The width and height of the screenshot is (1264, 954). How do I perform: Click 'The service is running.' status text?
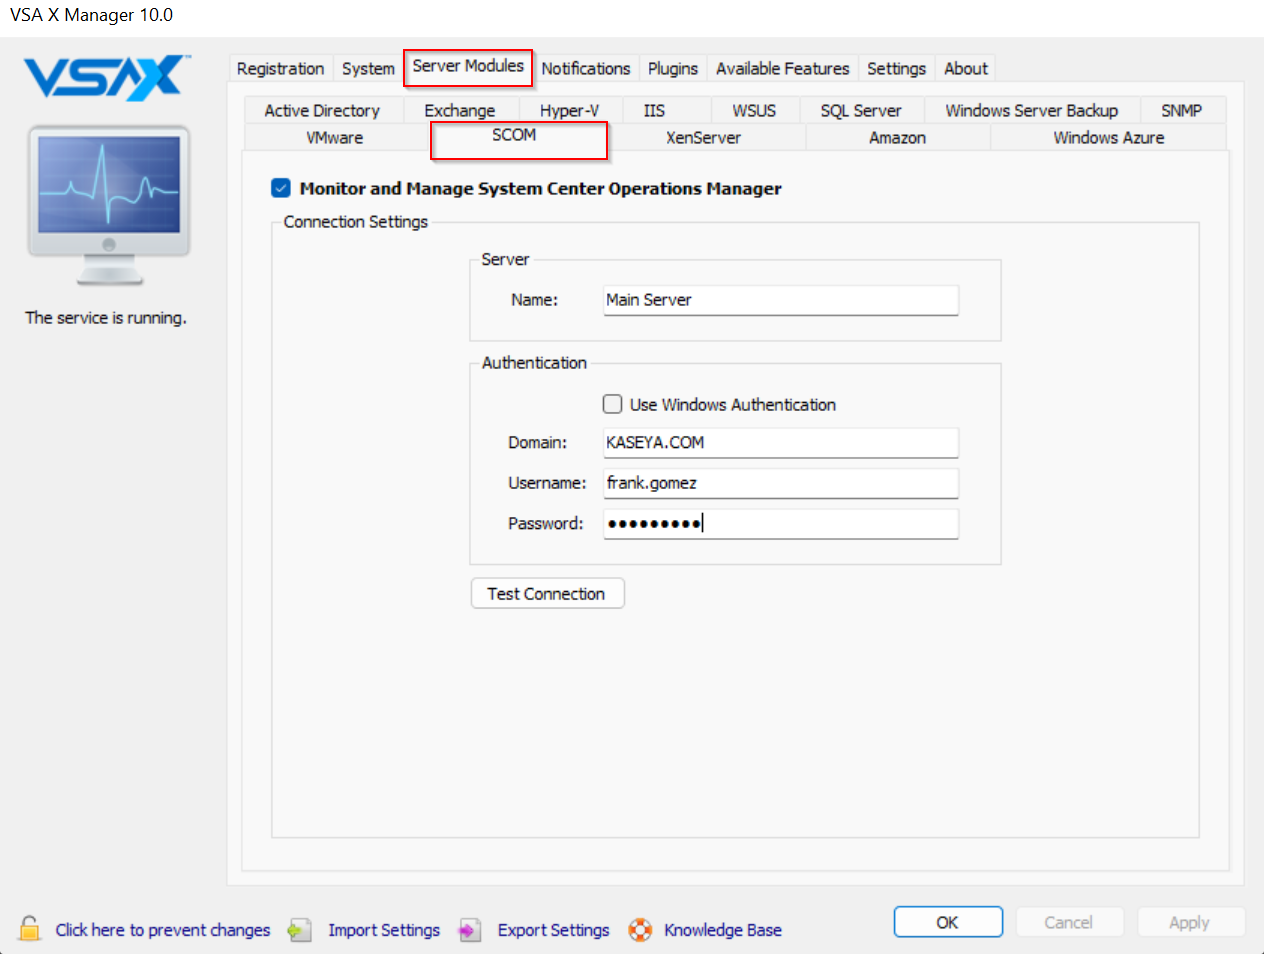[106, 318]
